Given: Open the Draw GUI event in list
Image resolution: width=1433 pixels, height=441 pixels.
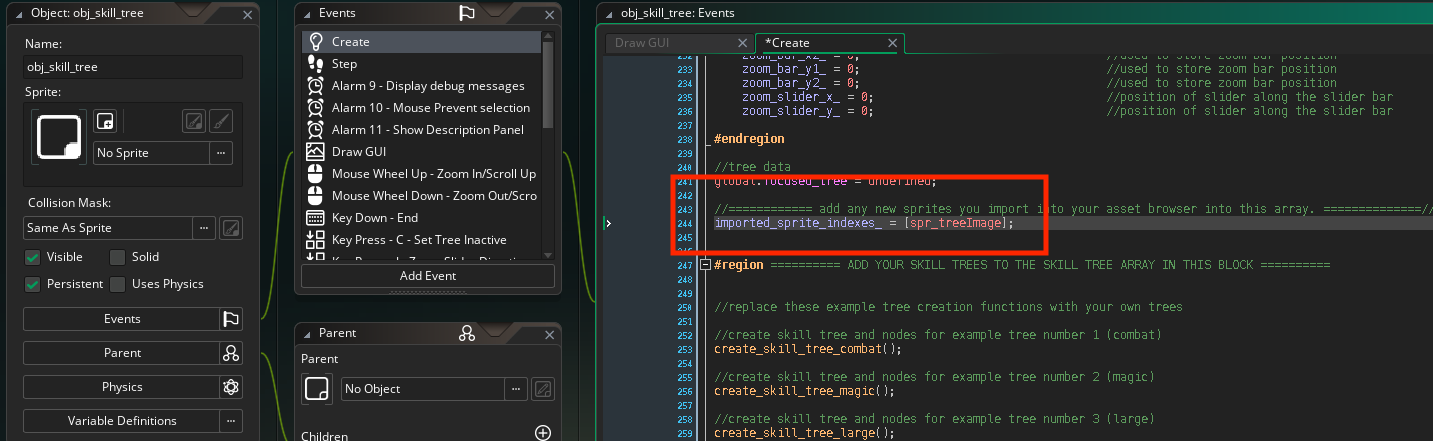Looking at the screenshot, I should (x=421, y=152).
